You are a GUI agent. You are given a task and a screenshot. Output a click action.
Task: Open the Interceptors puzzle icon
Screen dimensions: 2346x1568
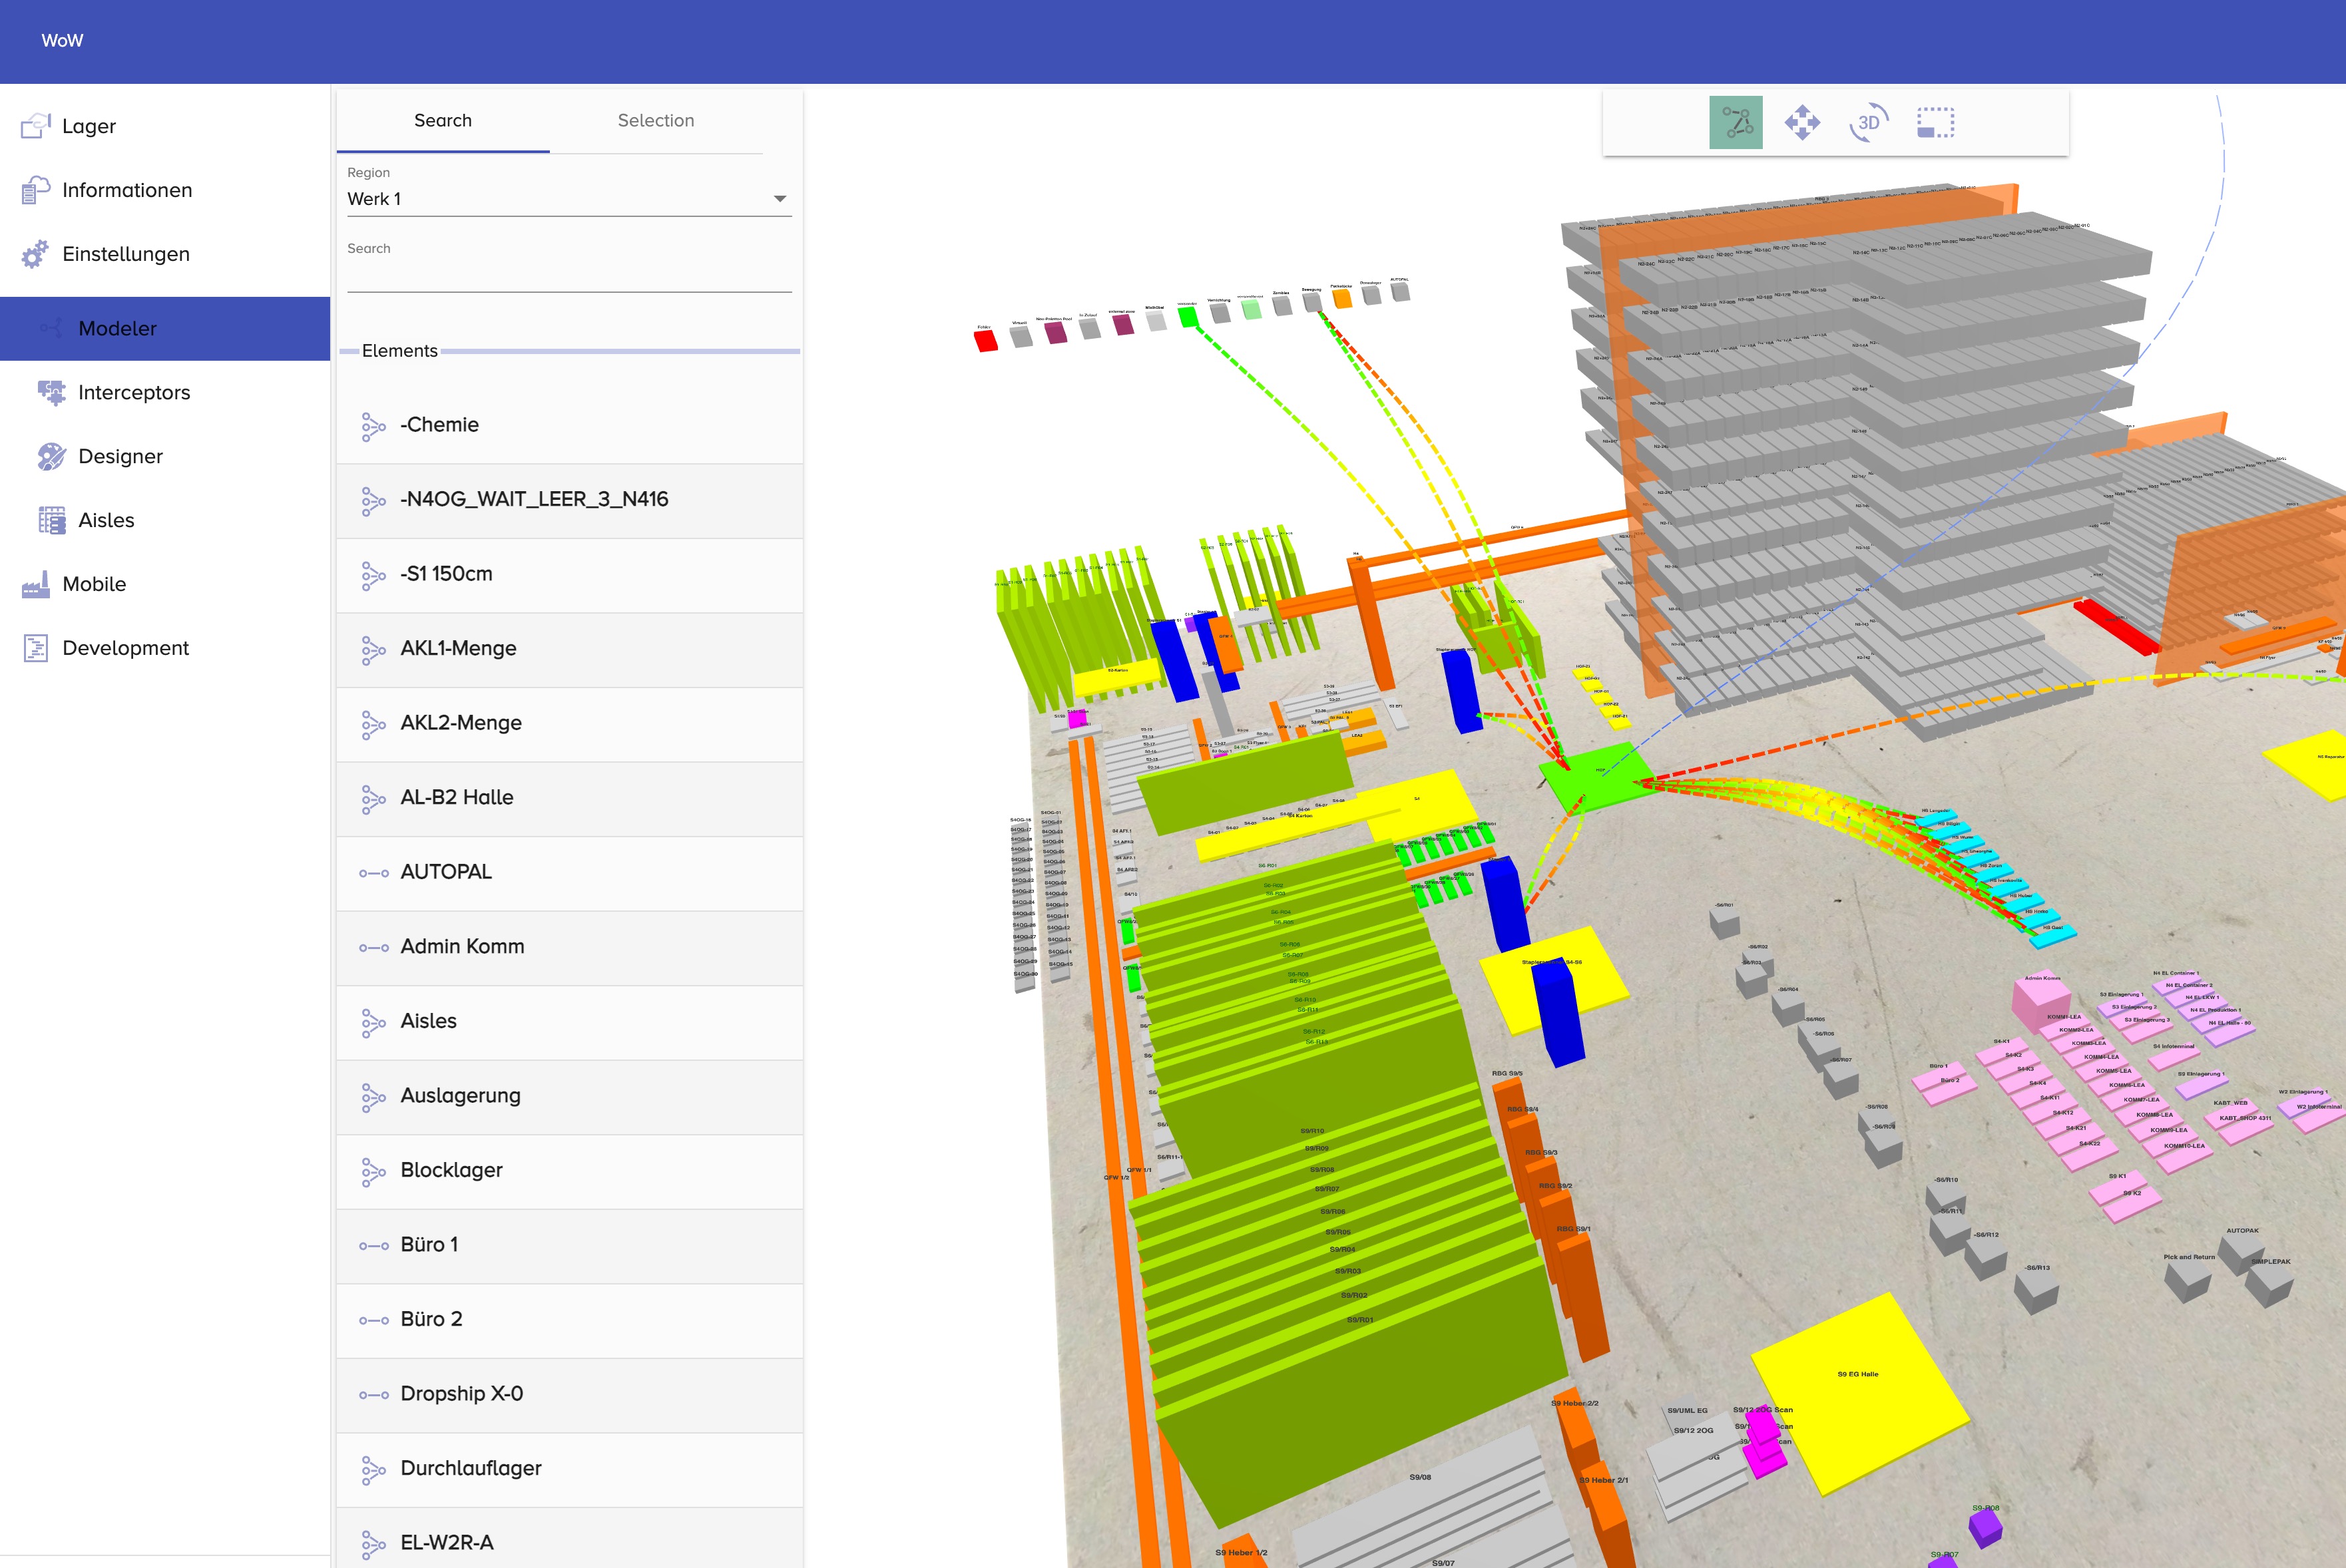[51, 392]
